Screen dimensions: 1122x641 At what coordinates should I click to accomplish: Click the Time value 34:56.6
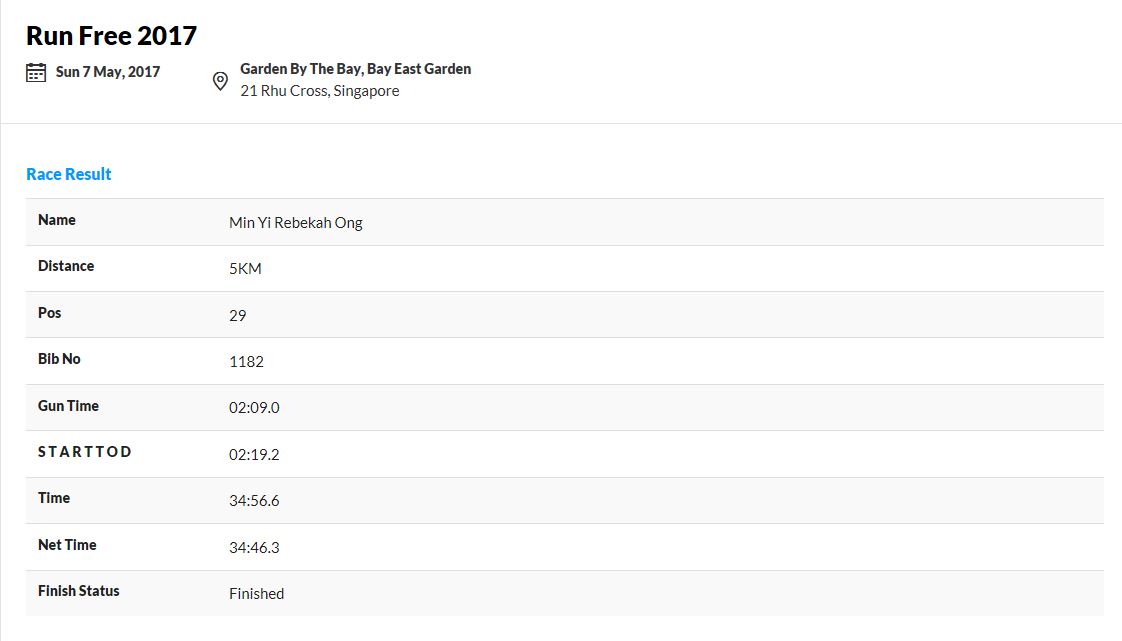(x=254, y=500)
